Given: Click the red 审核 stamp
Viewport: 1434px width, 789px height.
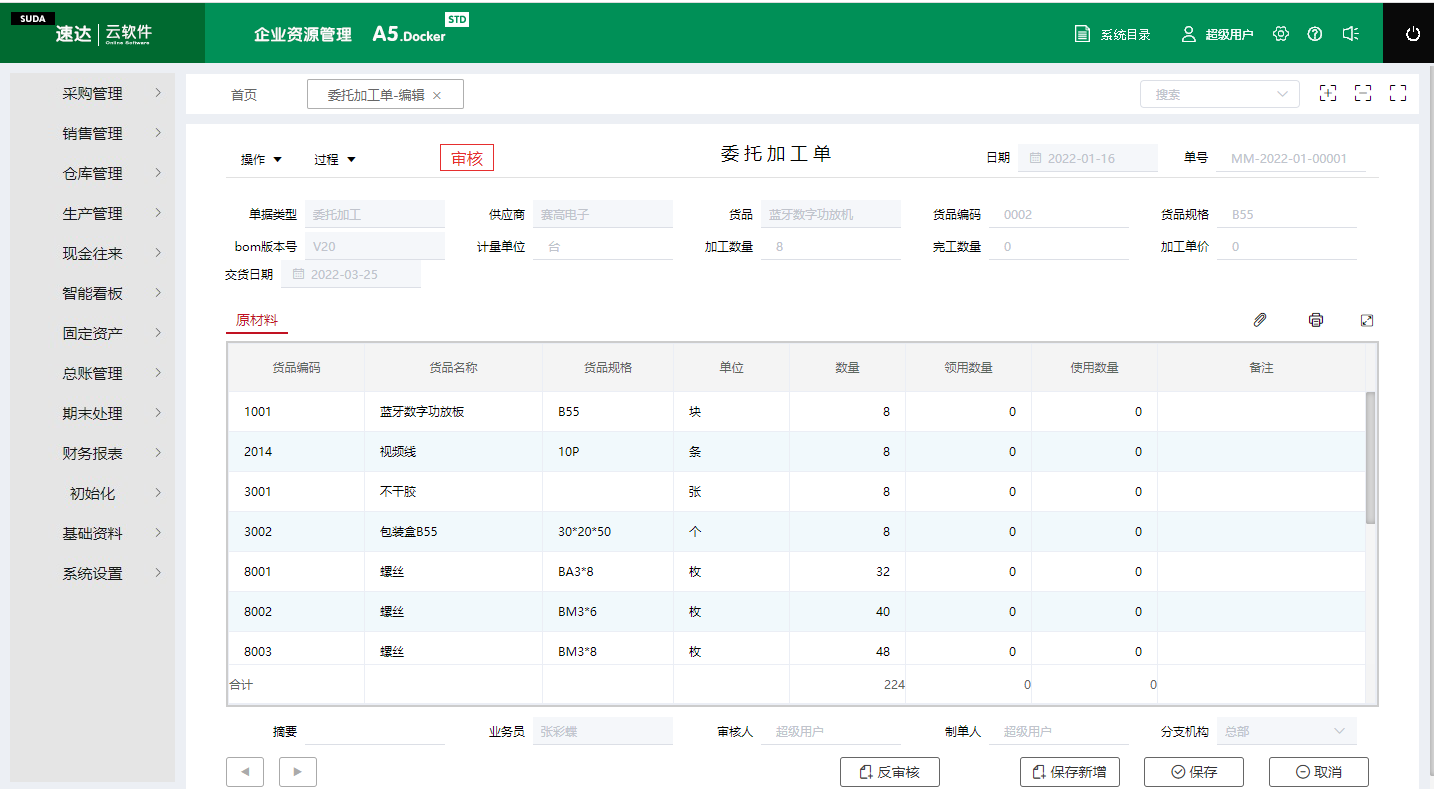Looking at the screenshot, I should pos(467,158).
